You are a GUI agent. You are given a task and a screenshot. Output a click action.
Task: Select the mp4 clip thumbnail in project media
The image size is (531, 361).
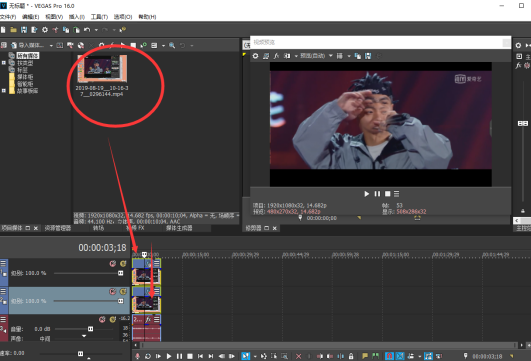click(102, 69)
